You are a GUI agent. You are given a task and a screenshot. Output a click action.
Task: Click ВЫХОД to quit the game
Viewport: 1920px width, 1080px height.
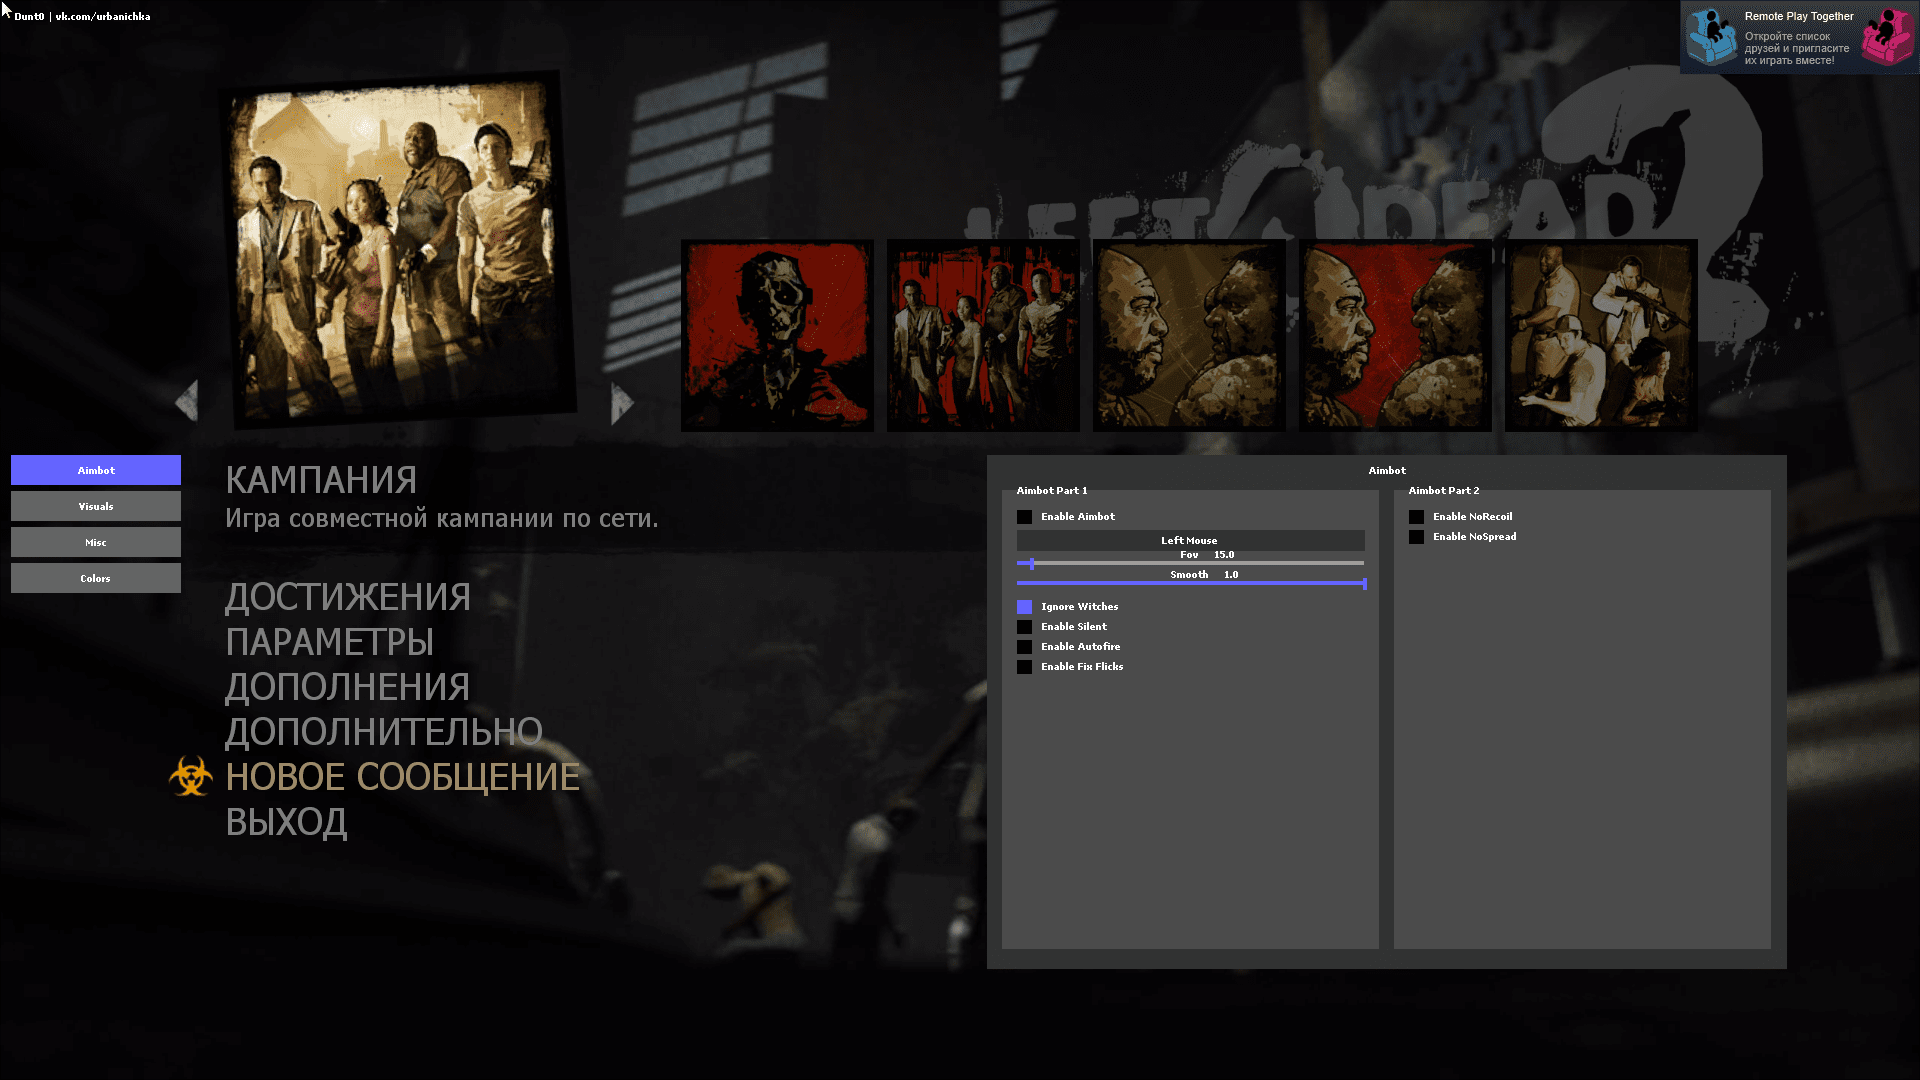[x=286, y=822]
